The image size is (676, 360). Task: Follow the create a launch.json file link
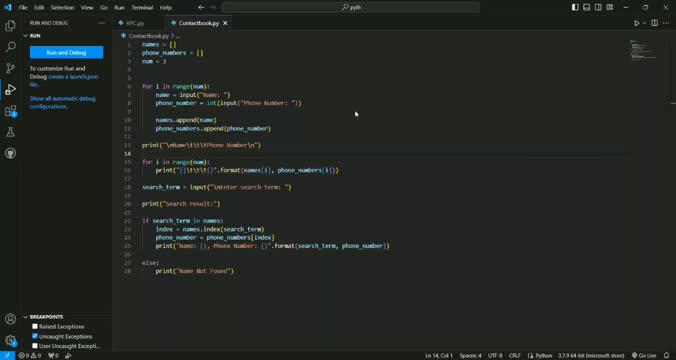pos(64,81)
